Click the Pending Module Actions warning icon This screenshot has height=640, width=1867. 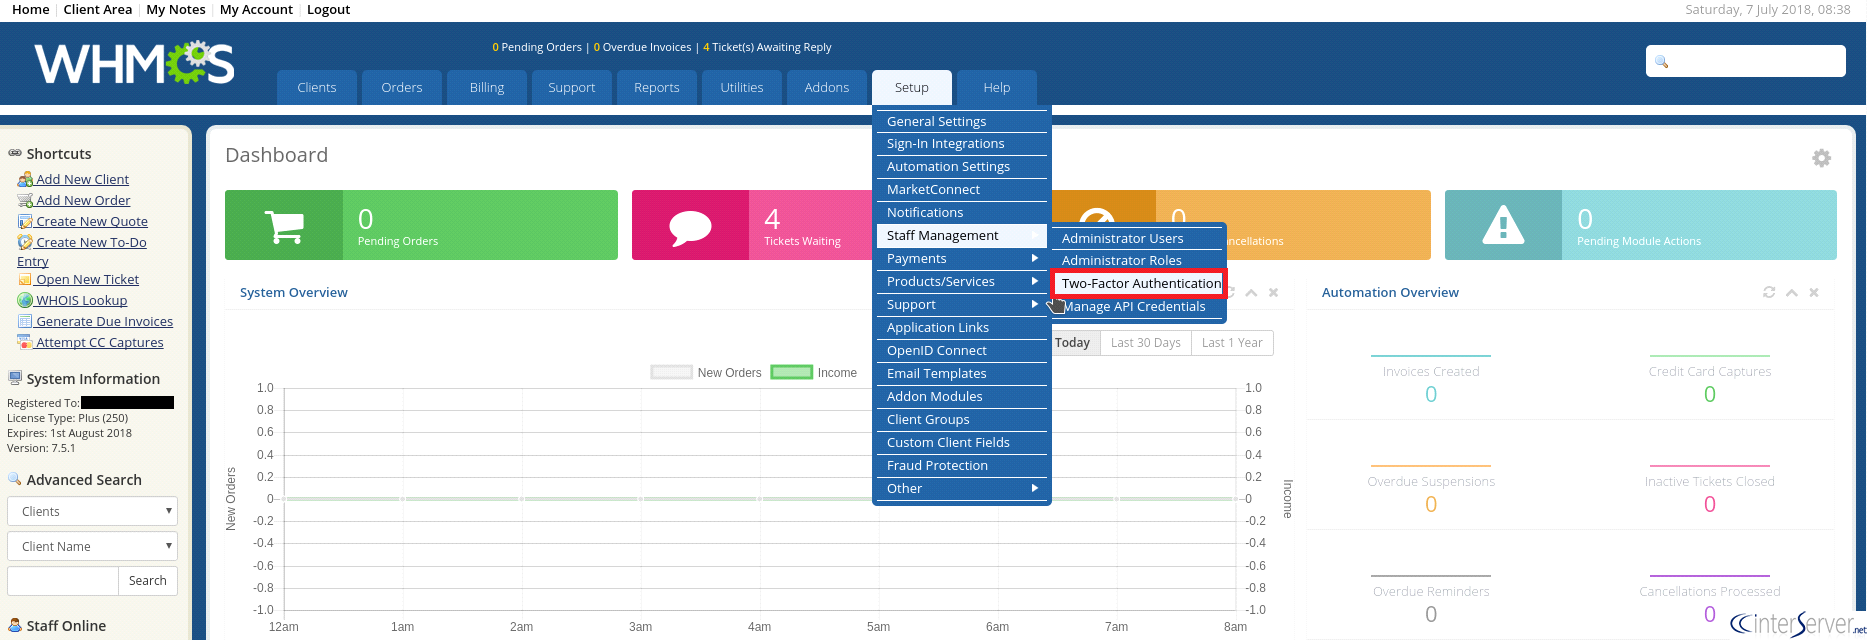tap(1503, 225)
